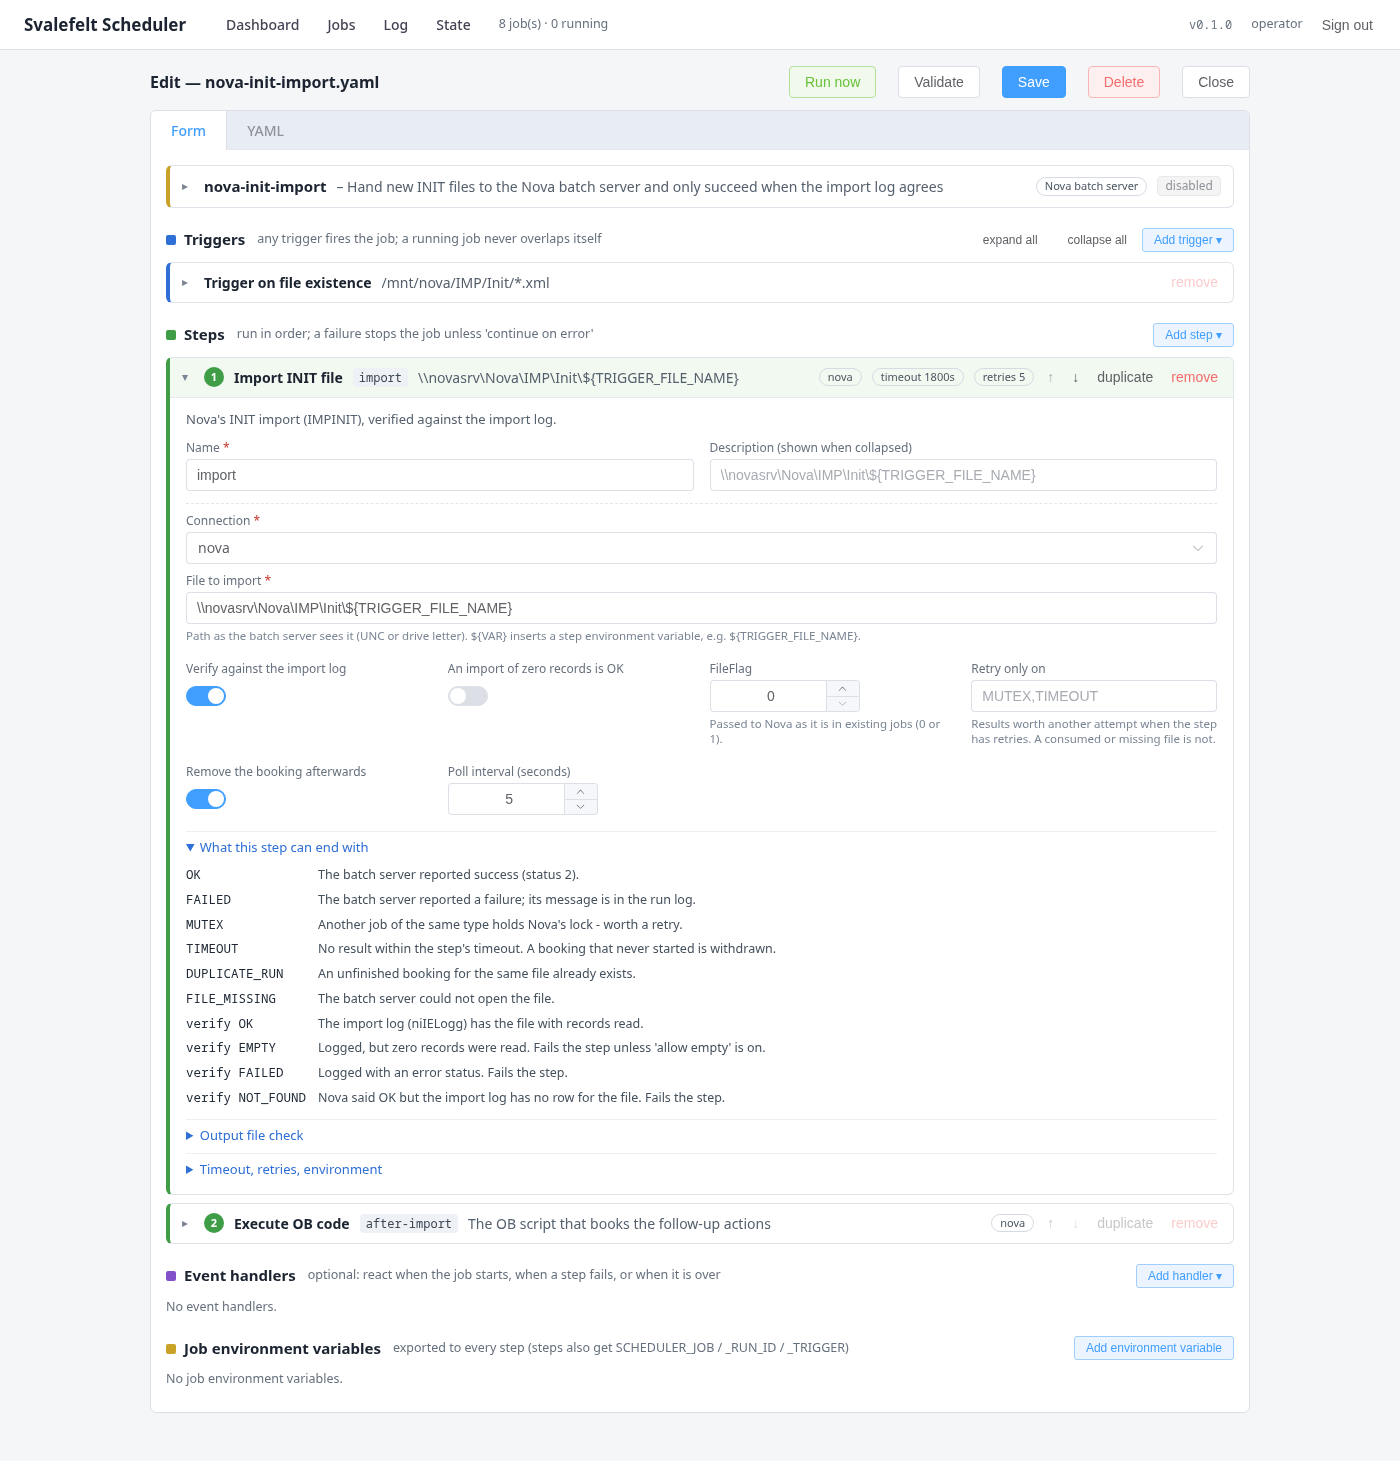Screen dimensions: 1400x1461
Task: Decrease the Poll interval seconds
Action: (x=581, y=807)
